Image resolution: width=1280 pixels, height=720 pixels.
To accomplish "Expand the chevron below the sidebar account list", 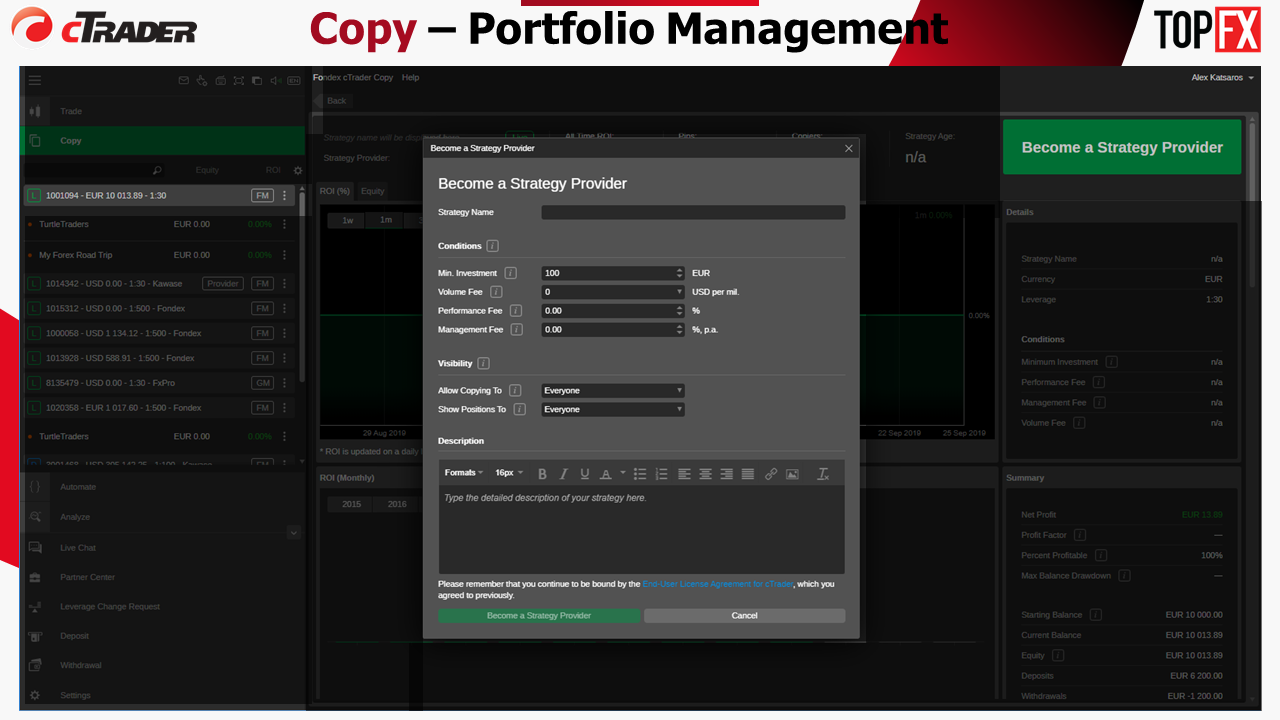I will 293,534.
